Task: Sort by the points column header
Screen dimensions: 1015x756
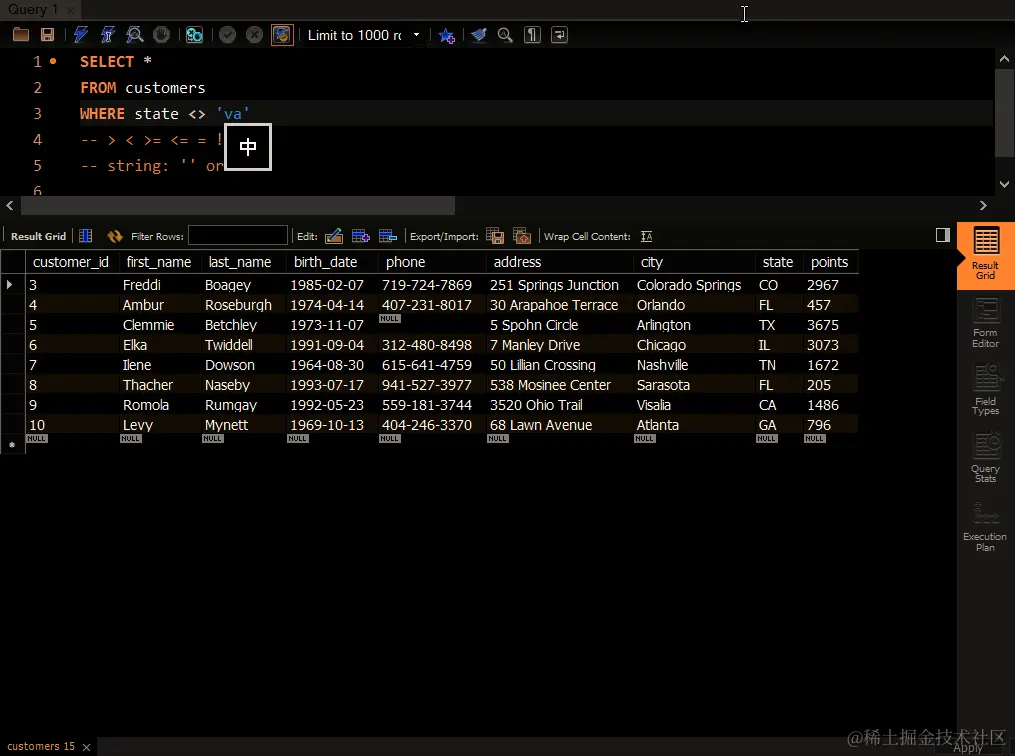Action: click(x=829, y=262)
